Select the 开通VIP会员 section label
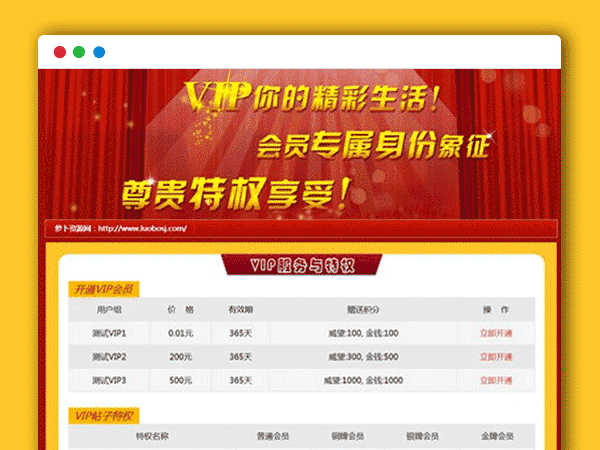600x450 pixels. pos(102,289)
